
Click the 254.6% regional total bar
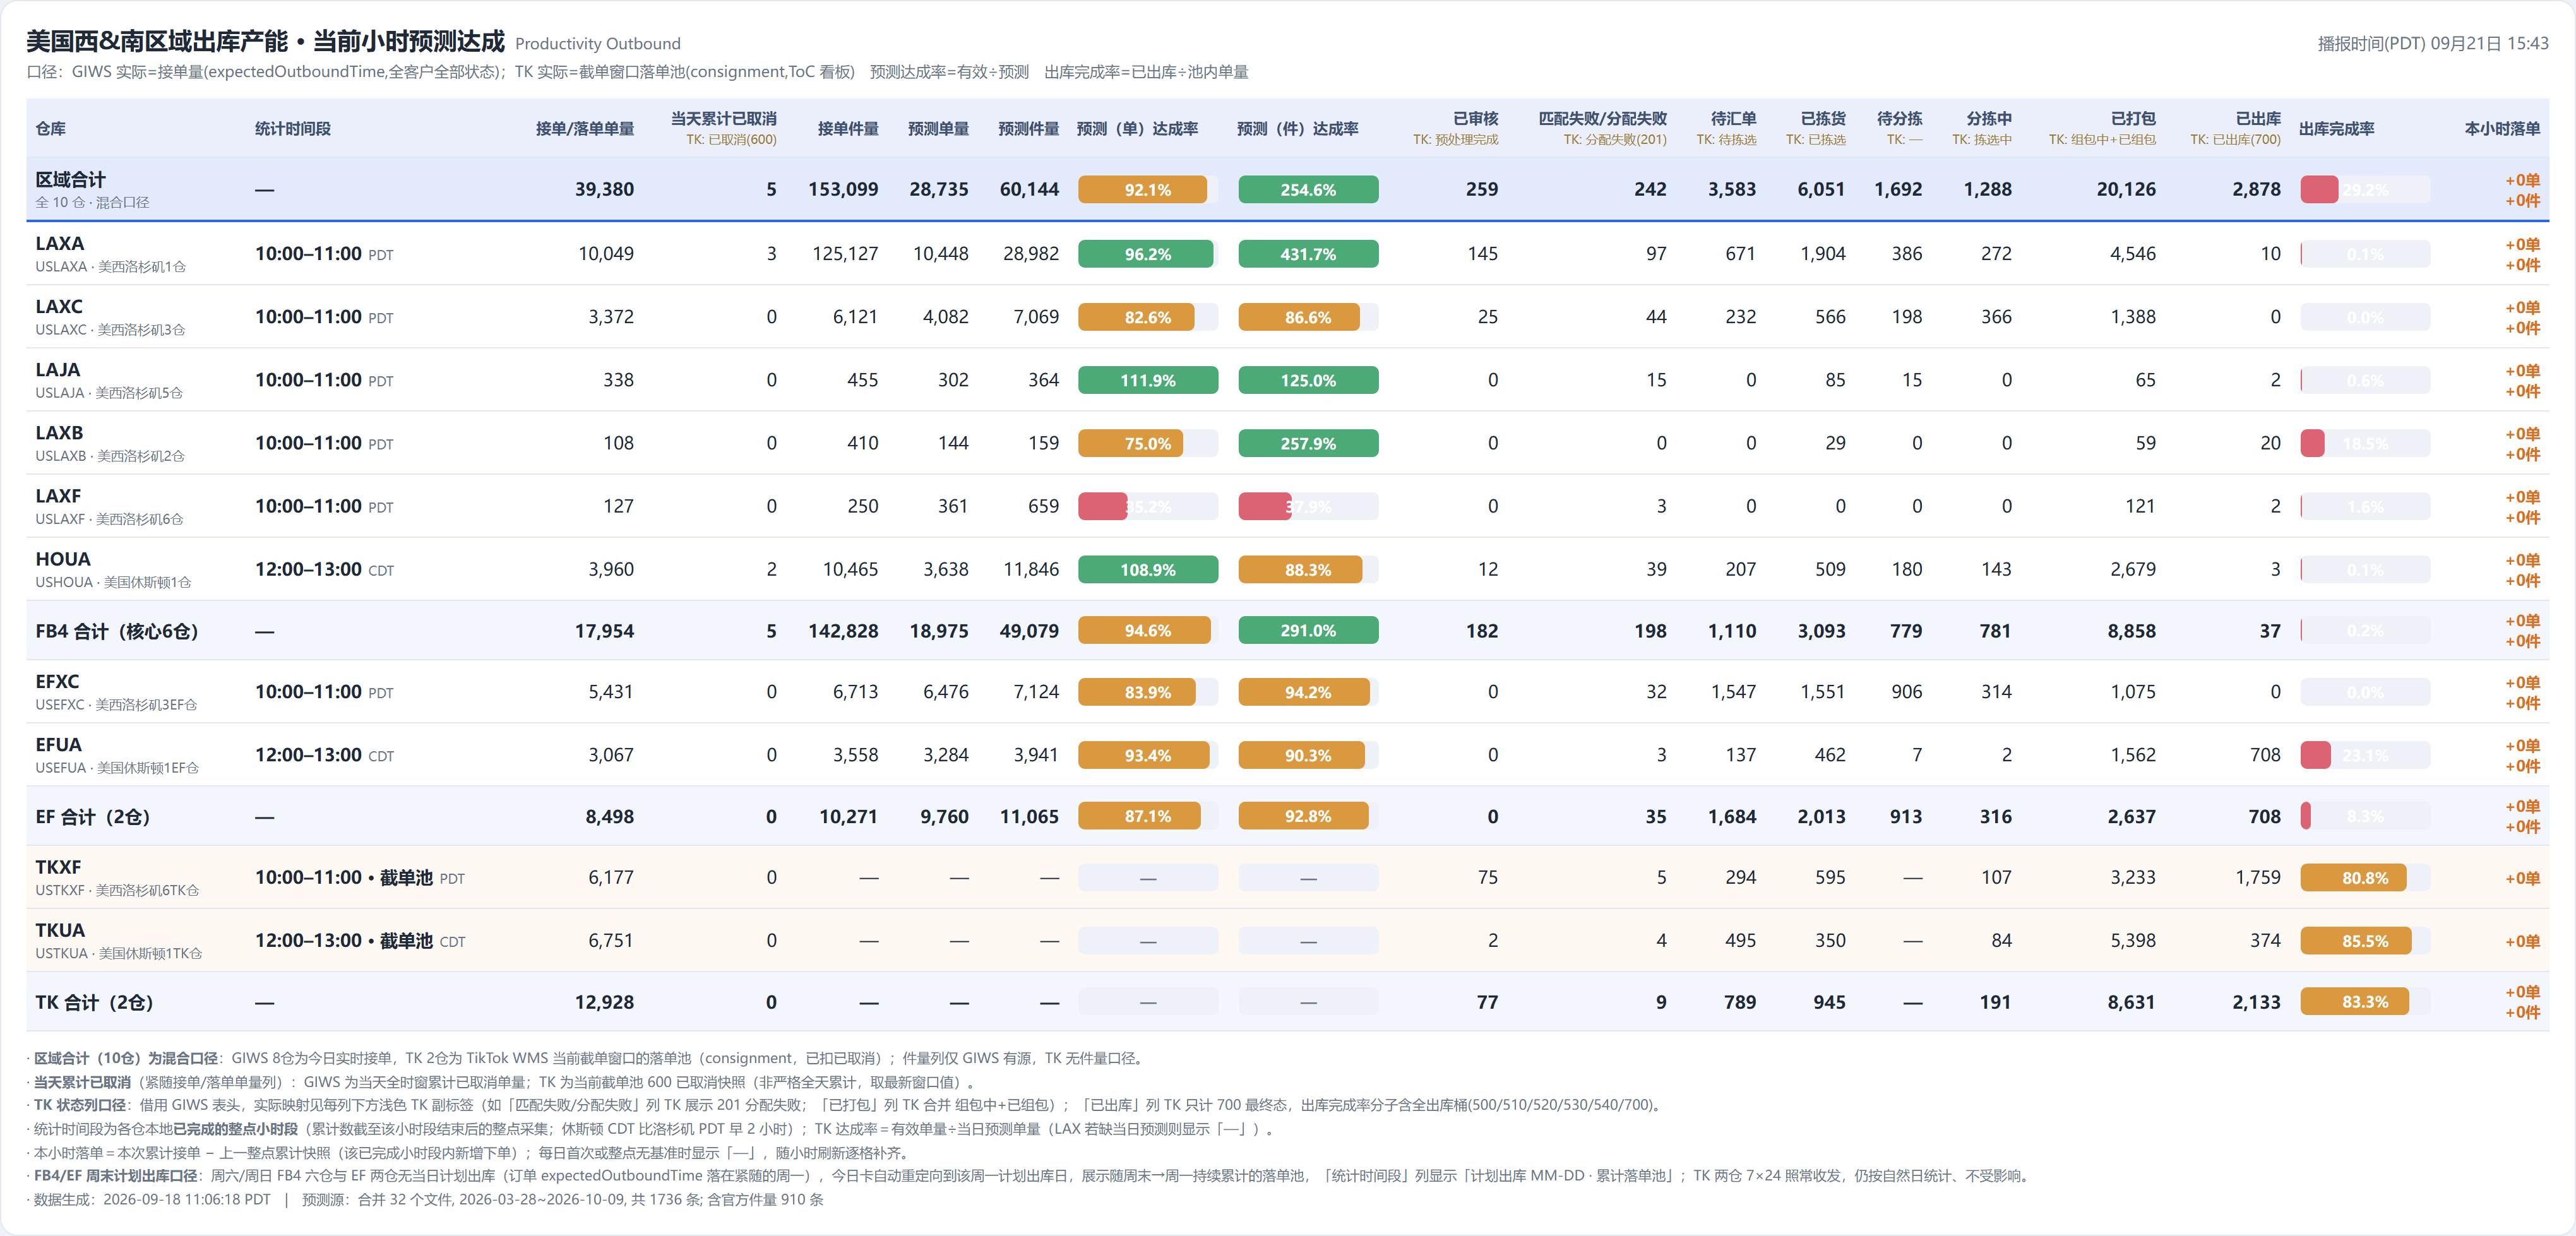click(x=1308, y=190)
